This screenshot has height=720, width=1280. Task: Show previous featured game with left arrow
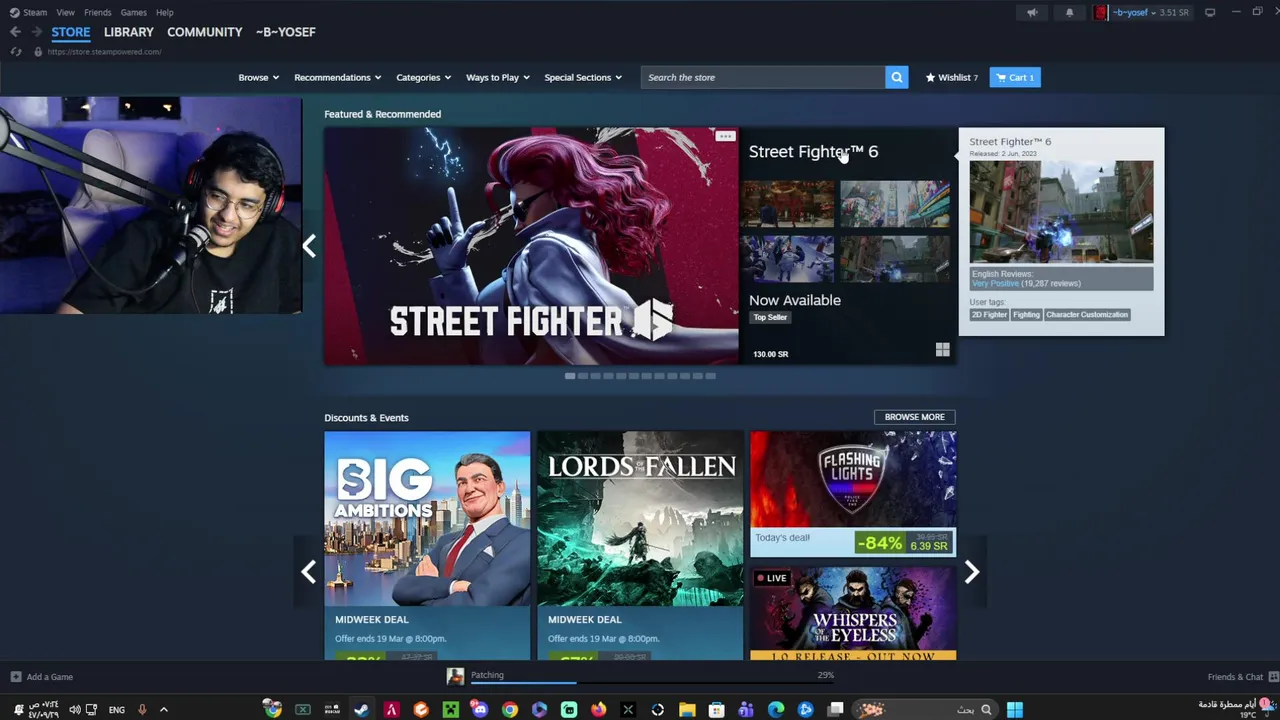(x=309, y=246)
